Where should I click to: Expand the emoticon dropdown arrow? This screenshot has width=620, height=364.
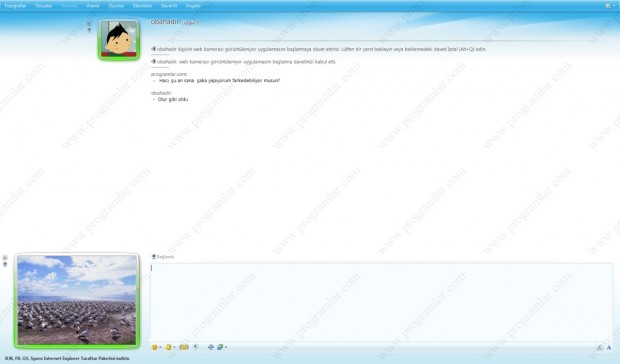(x=160, y=347)
